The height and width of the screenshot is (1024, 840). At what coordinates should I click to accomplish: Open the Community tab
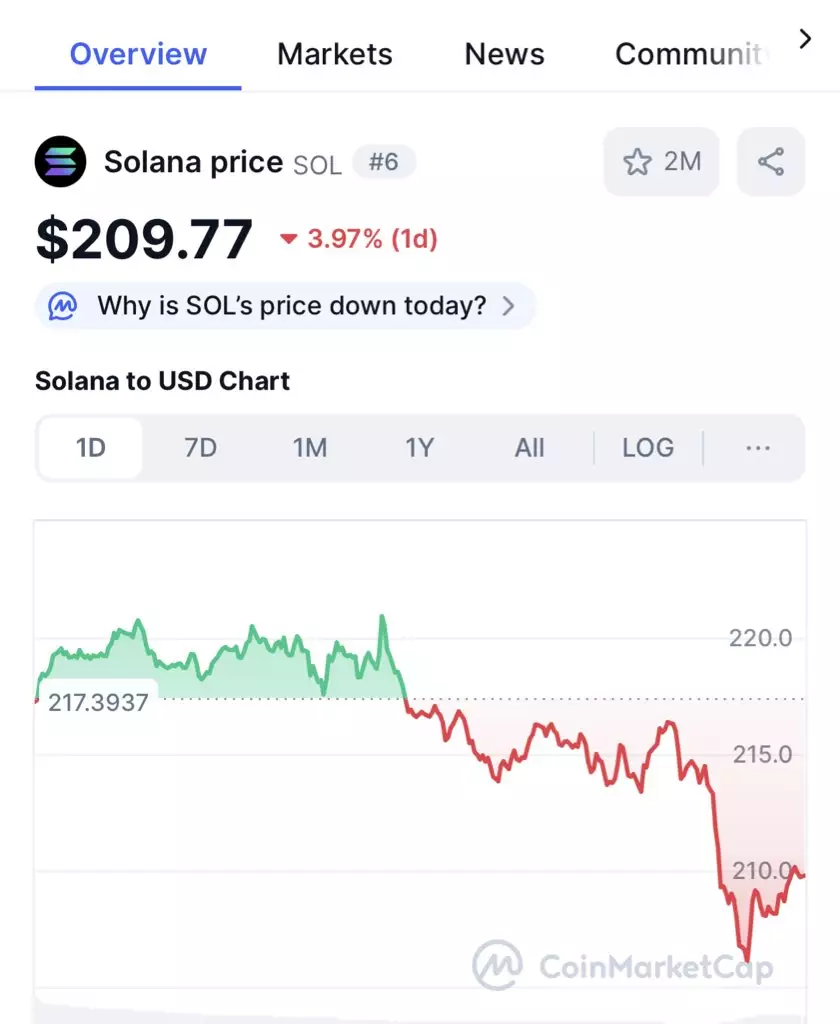(x=689, y=54)
